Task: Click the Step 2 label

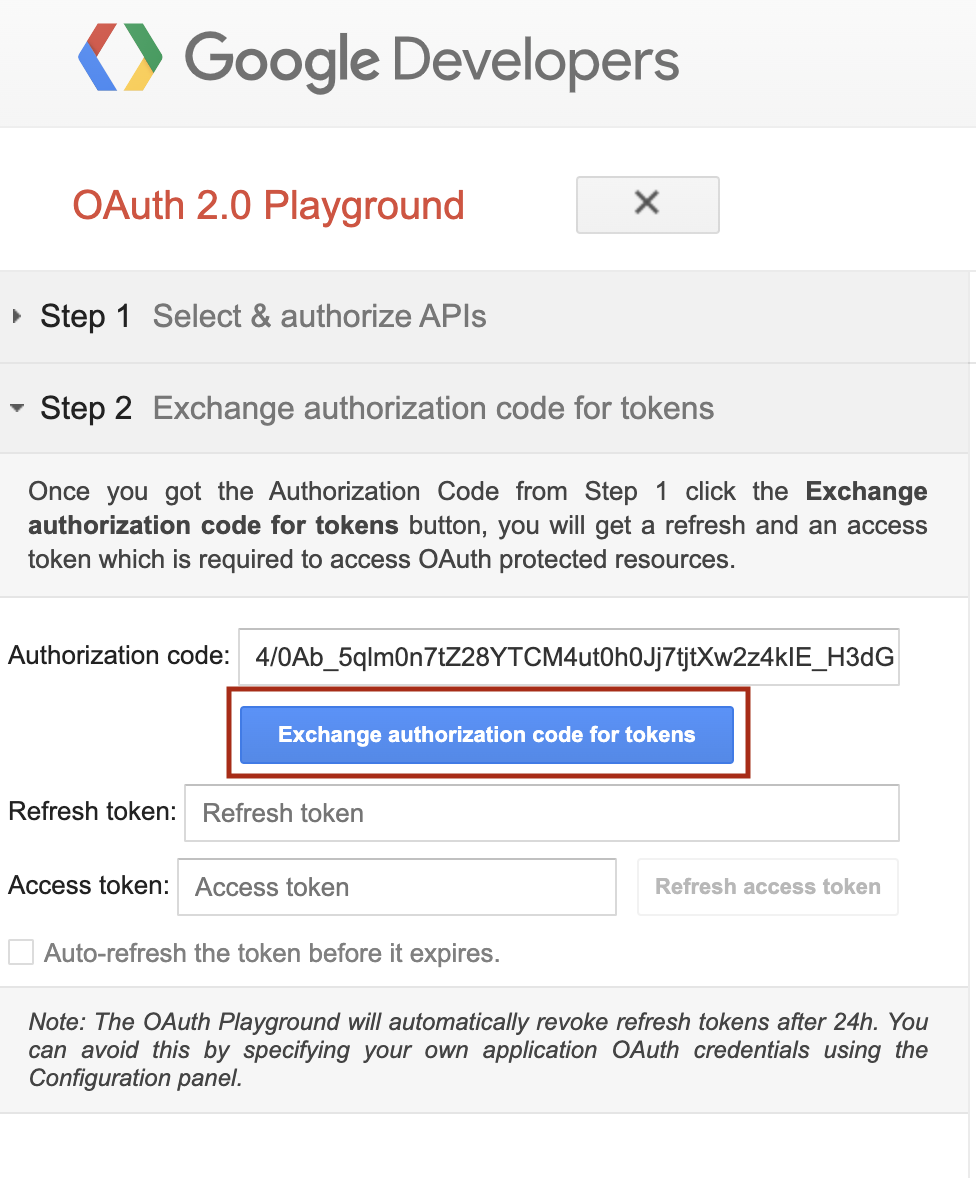Action: [x=86, y=409]
